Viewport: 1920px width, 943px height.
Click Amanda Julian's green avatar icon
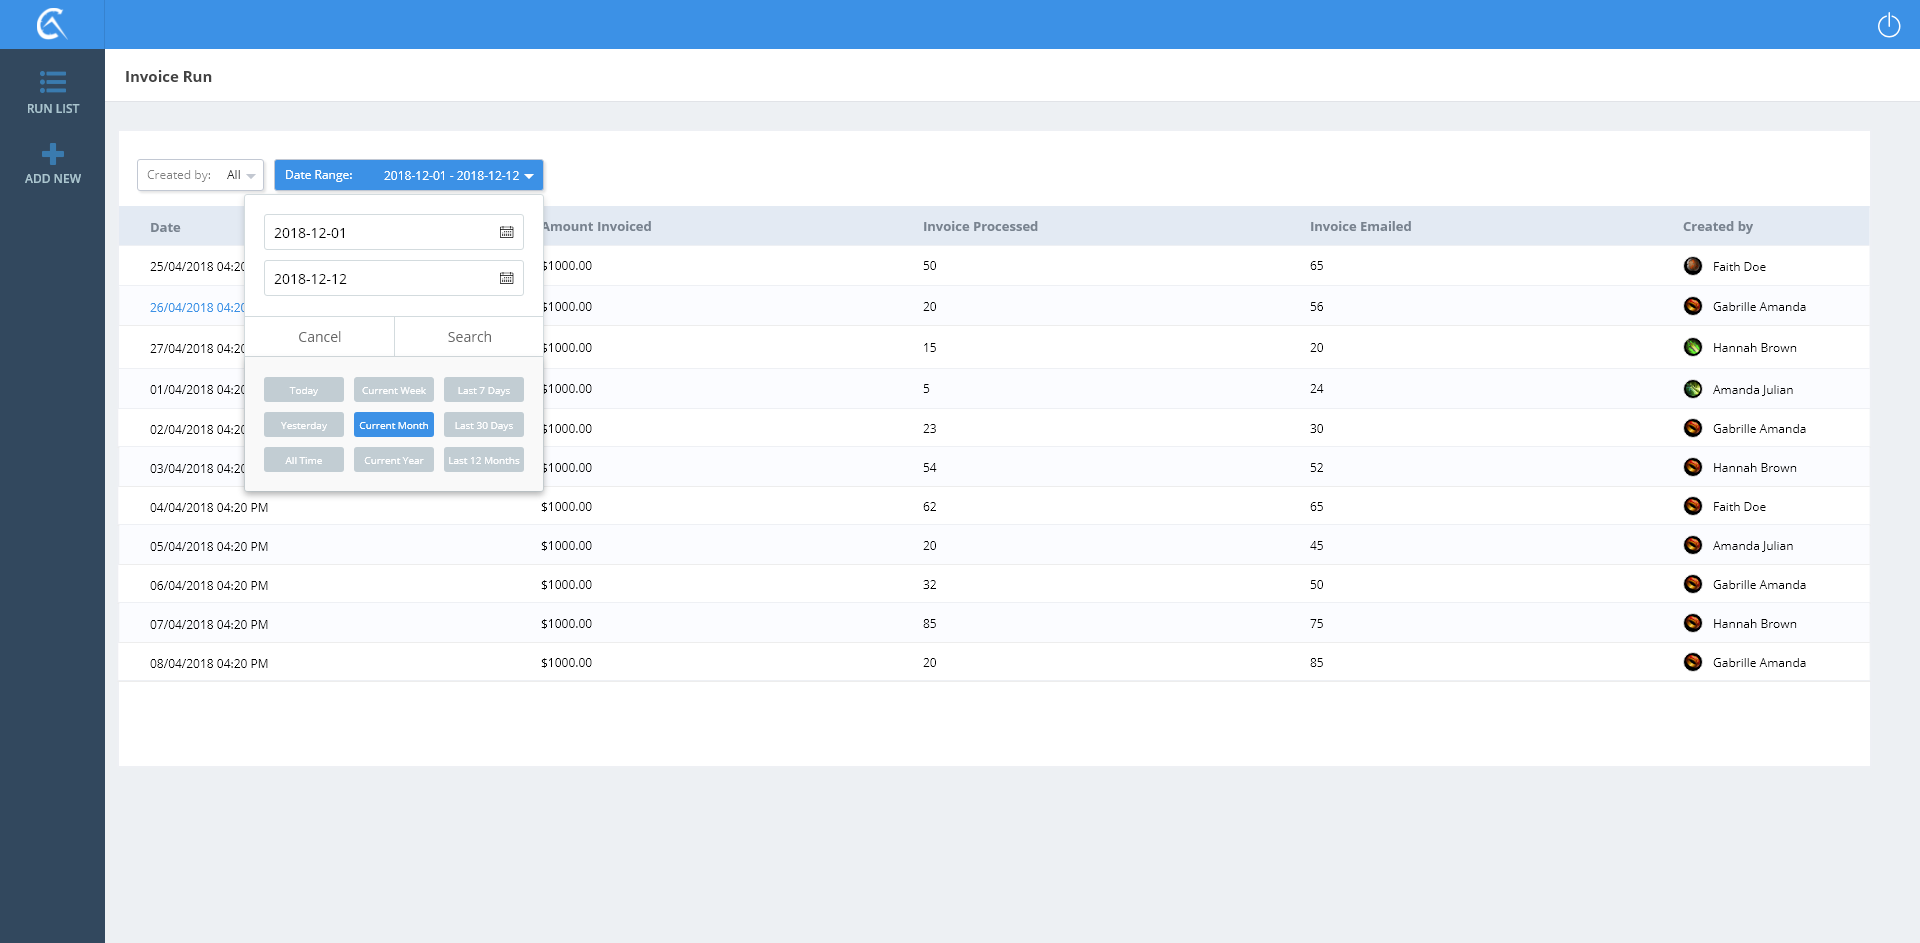1692,389
